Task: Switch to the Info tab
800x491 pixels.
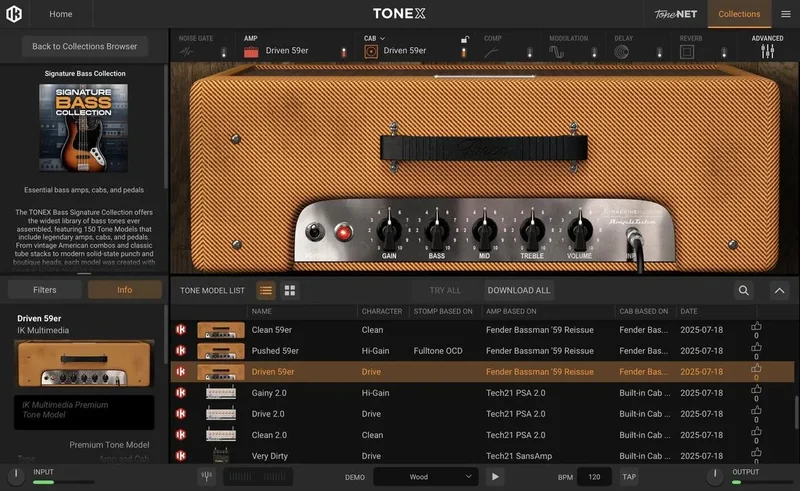Action: [124, 290]
